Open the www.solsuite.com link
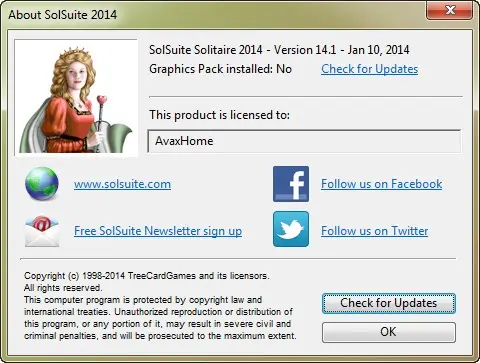This screenshot has height=363, width=480. click(x=122, y=184)
